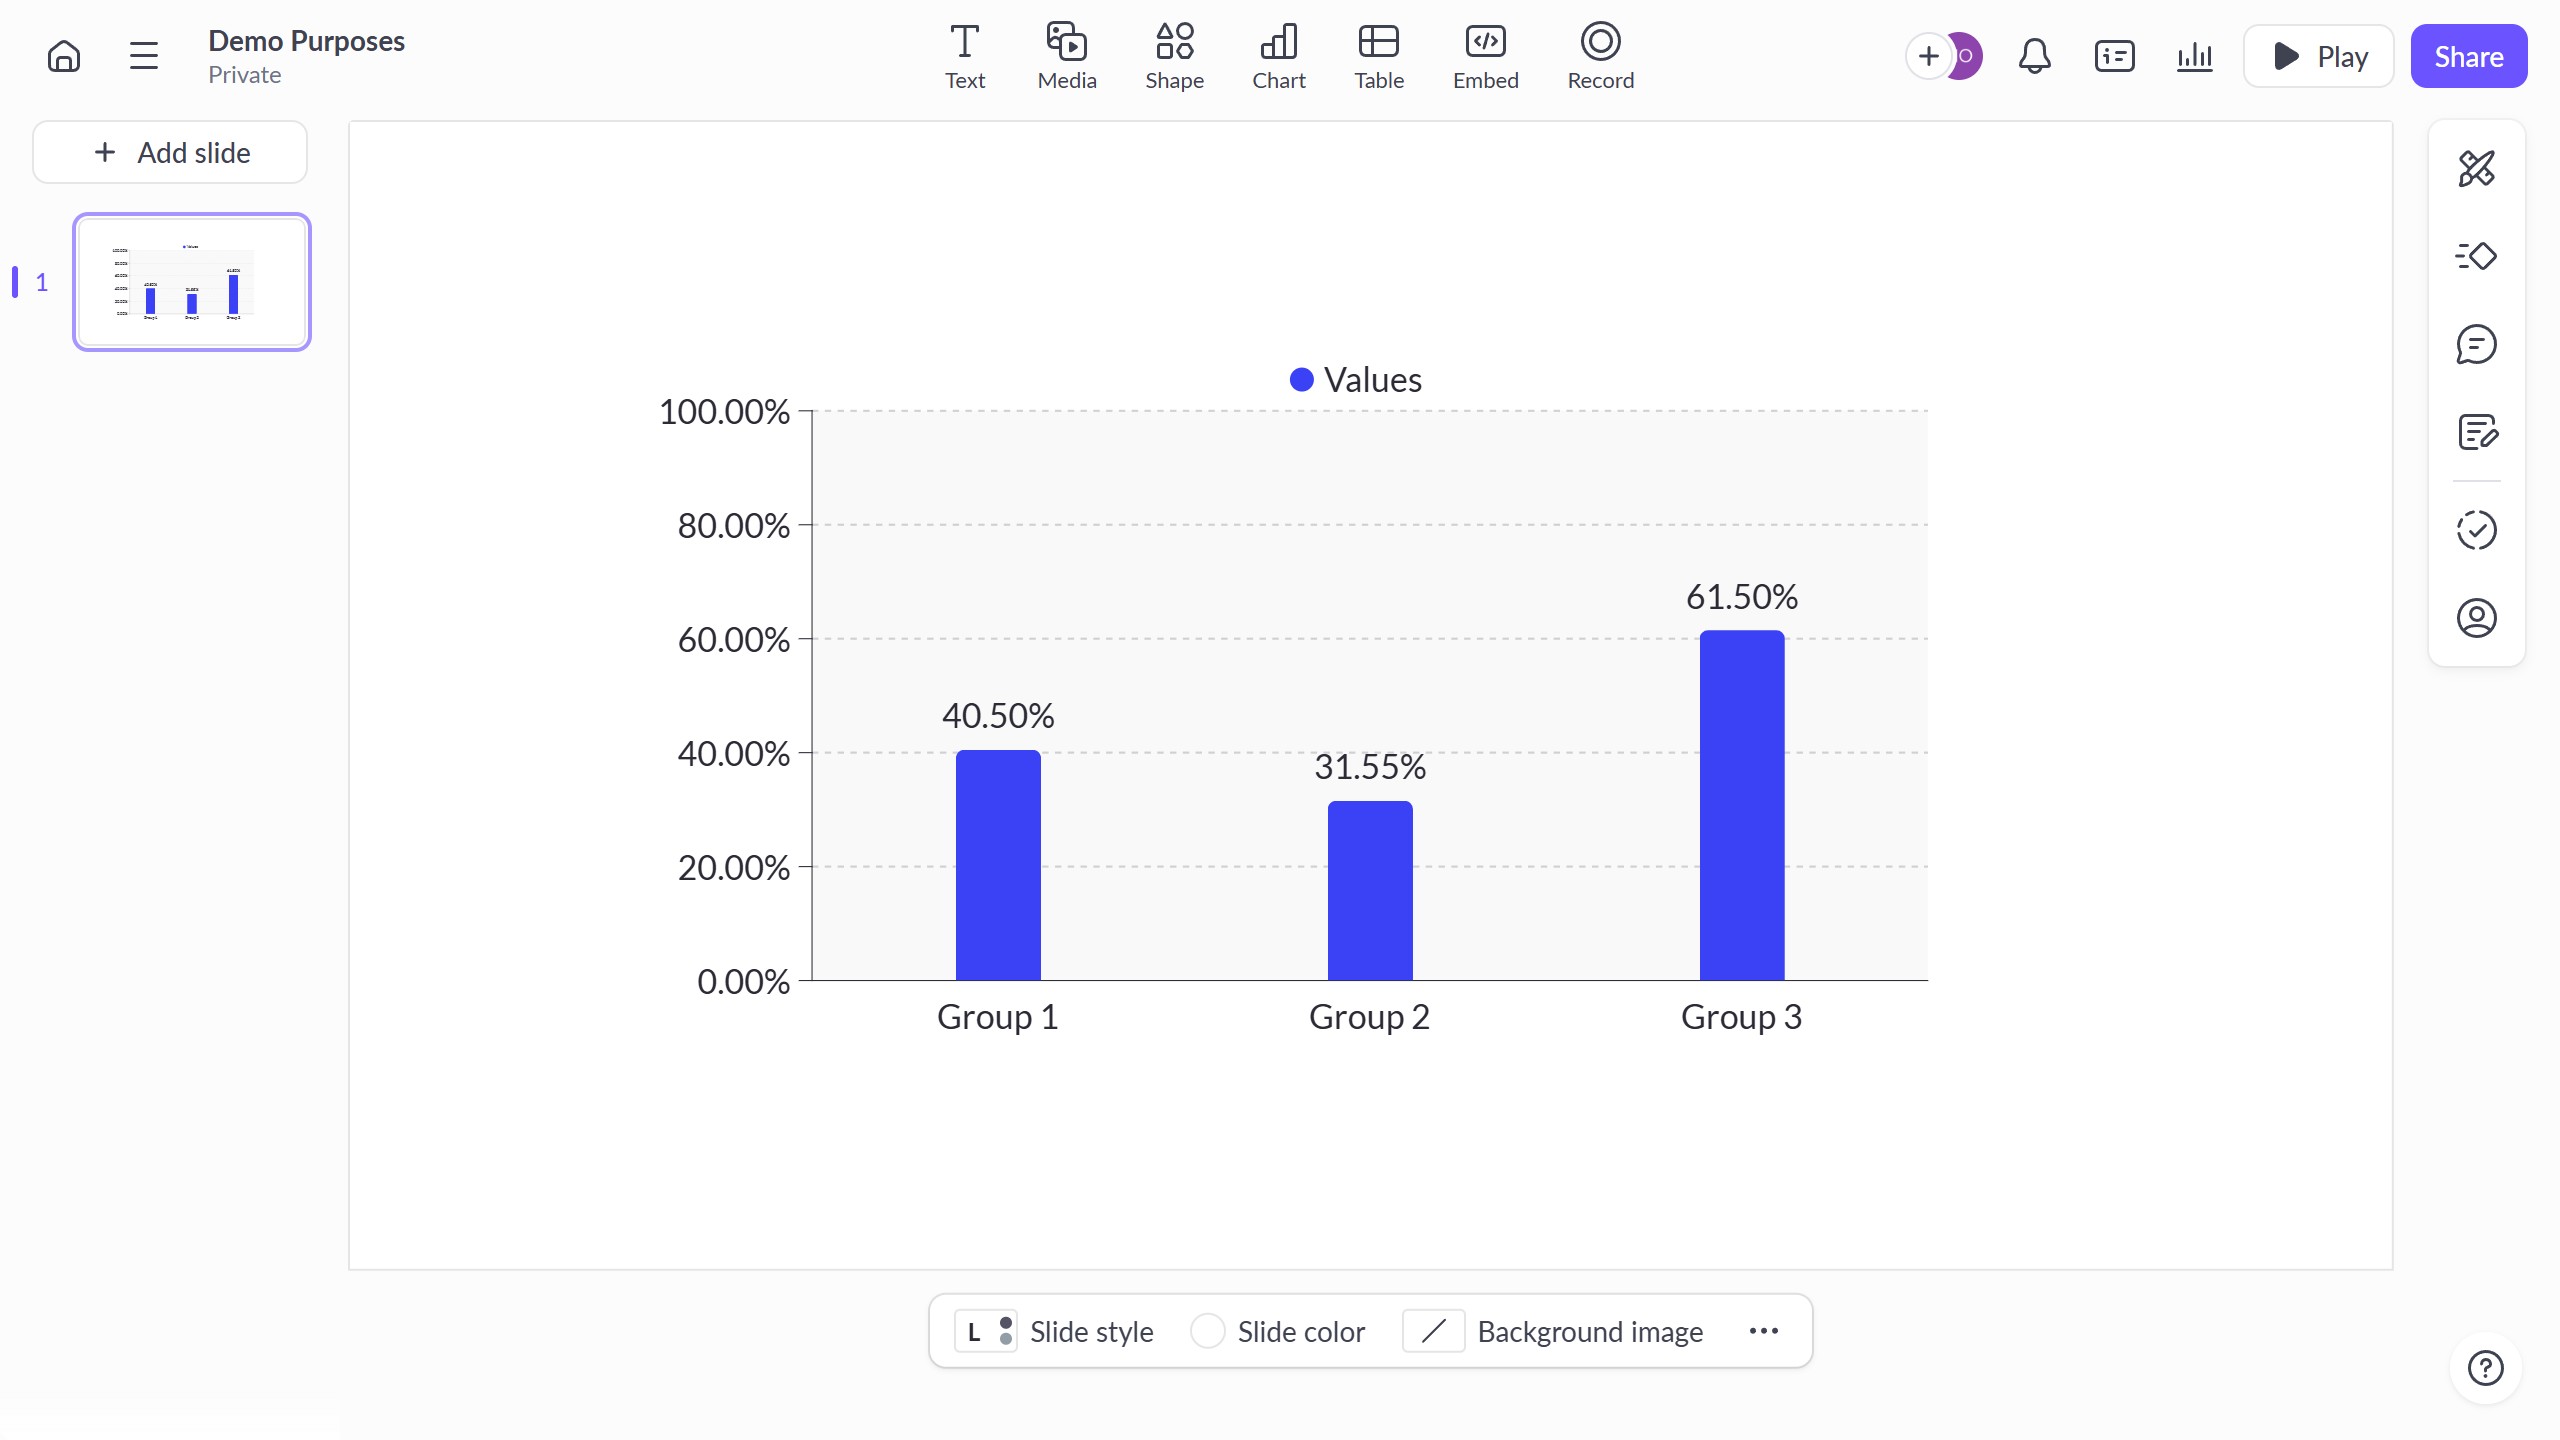Click Add slide button
This screenshot has width=2560, height=1440.
pos(170,152)
